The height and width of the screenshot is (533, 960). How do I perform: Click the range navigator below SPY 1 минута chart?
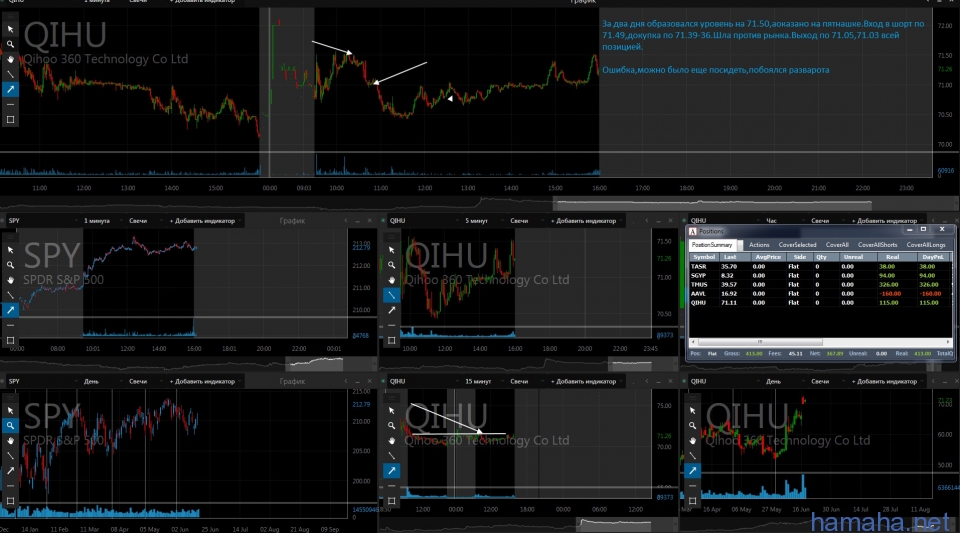tap(316, 364)
